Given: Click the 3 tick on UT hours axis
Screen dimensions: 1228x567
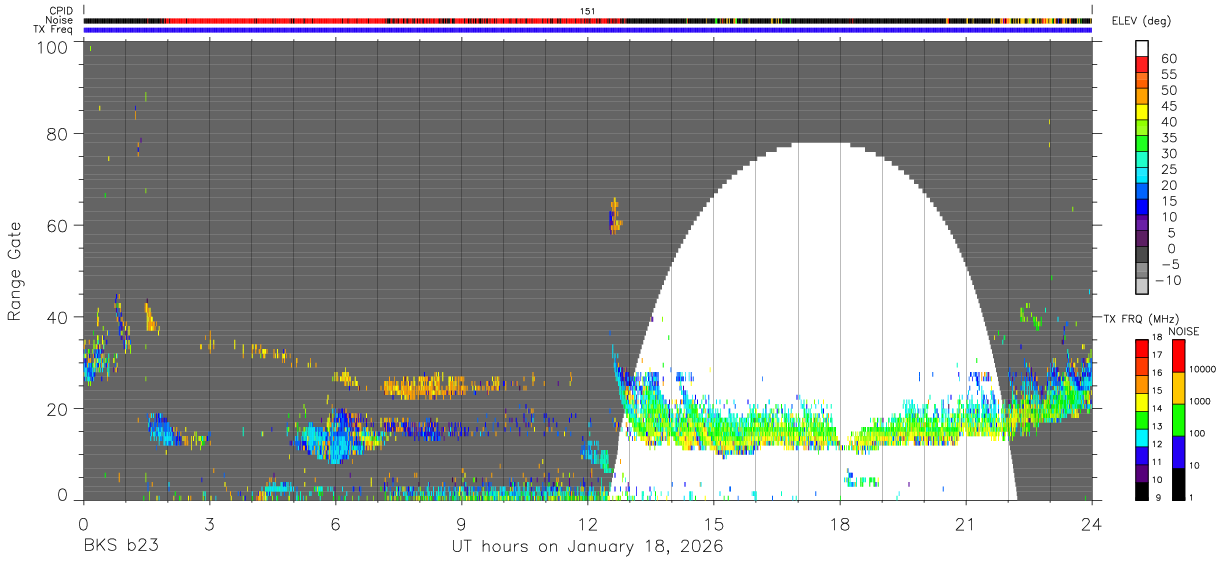Looking at the screenshot, I should [x=209, y=522].
